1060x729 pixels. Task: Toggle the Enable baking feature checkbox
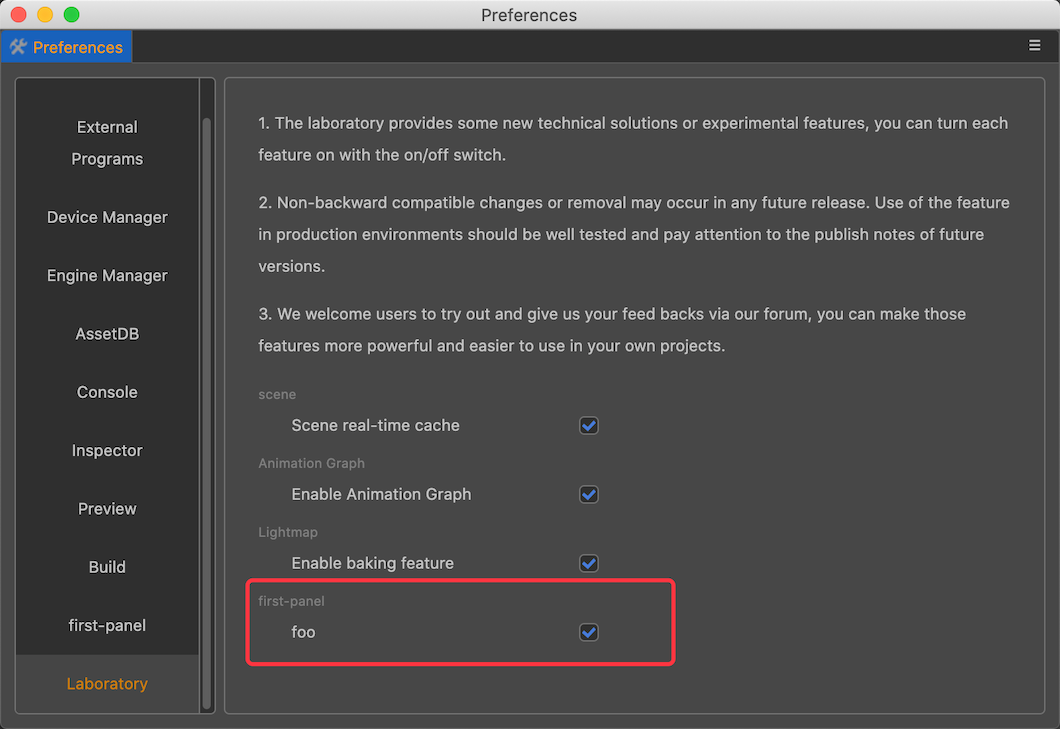tap(589, 563)
